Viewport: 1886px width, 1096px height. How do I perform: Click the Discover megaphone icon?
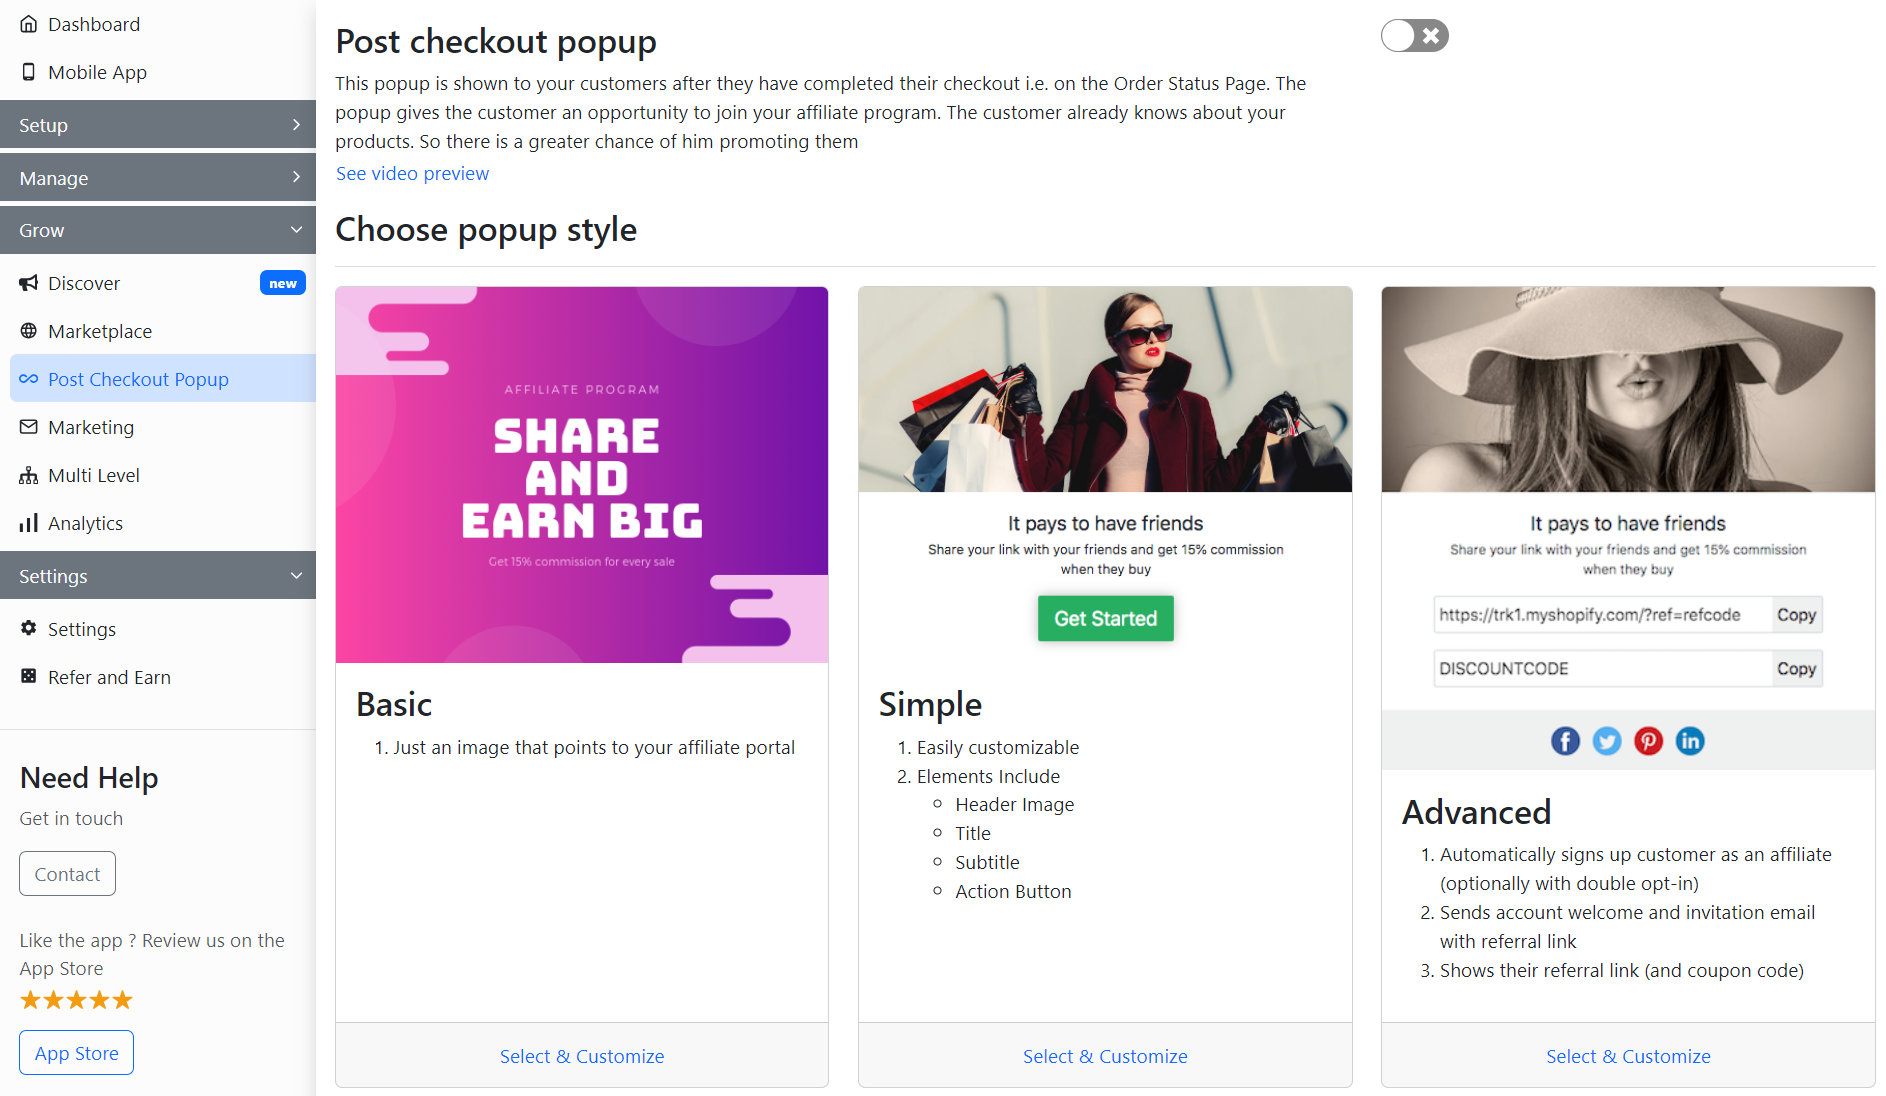tap(29, 283)
